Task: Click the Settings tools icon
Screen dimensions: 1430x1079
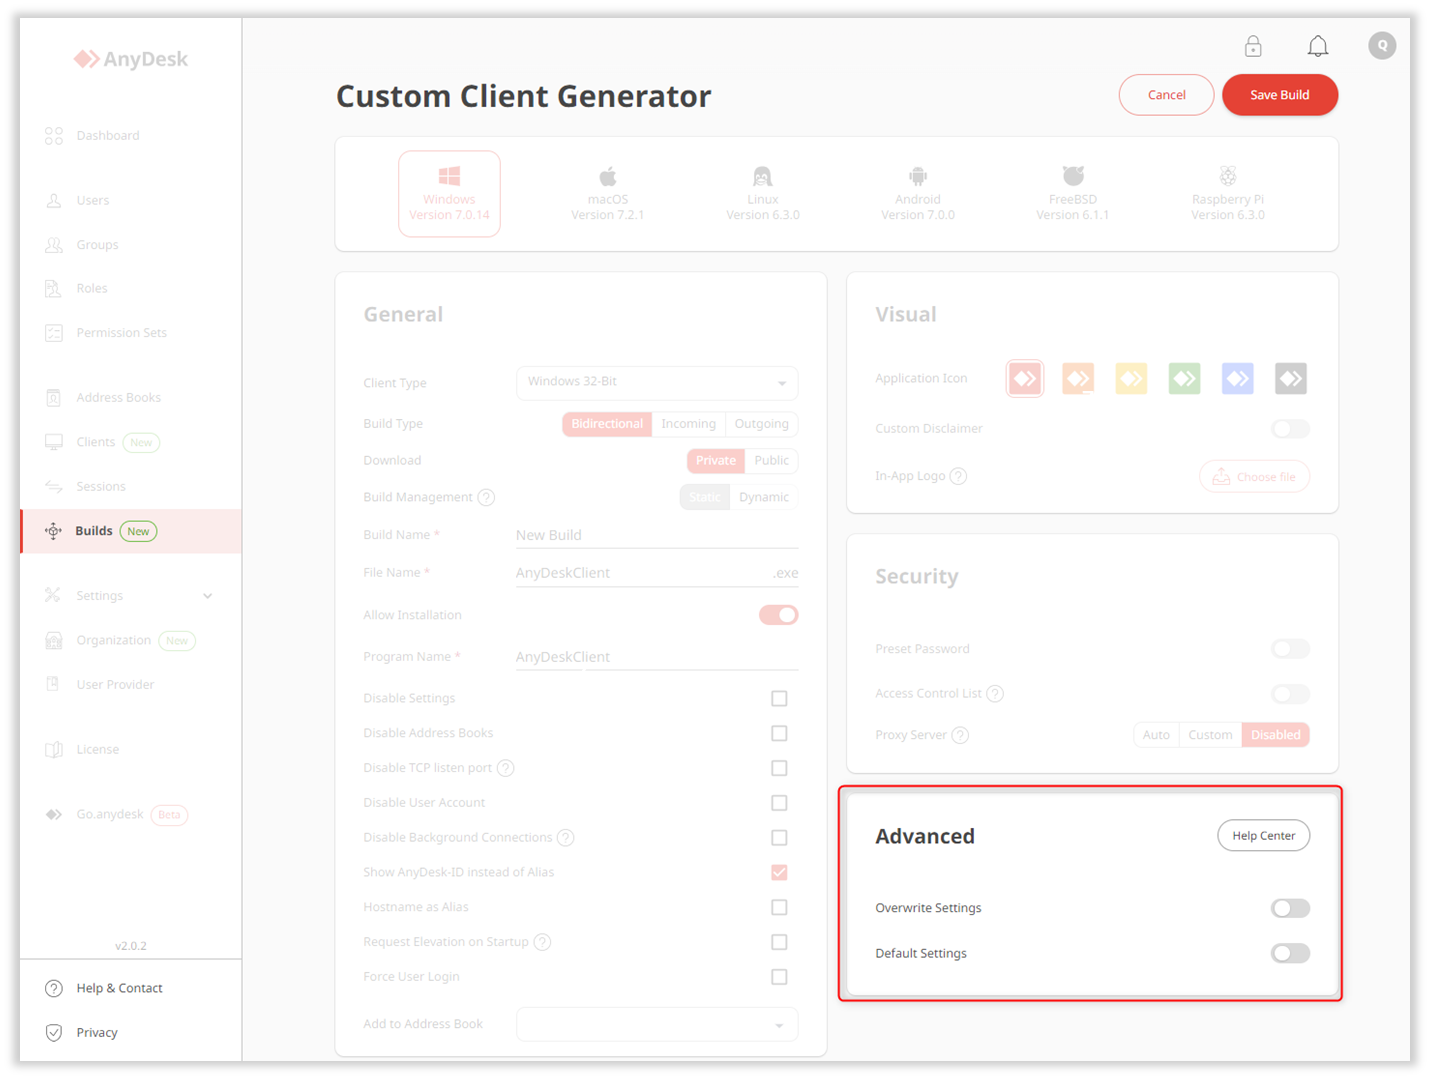Action: 54,595
